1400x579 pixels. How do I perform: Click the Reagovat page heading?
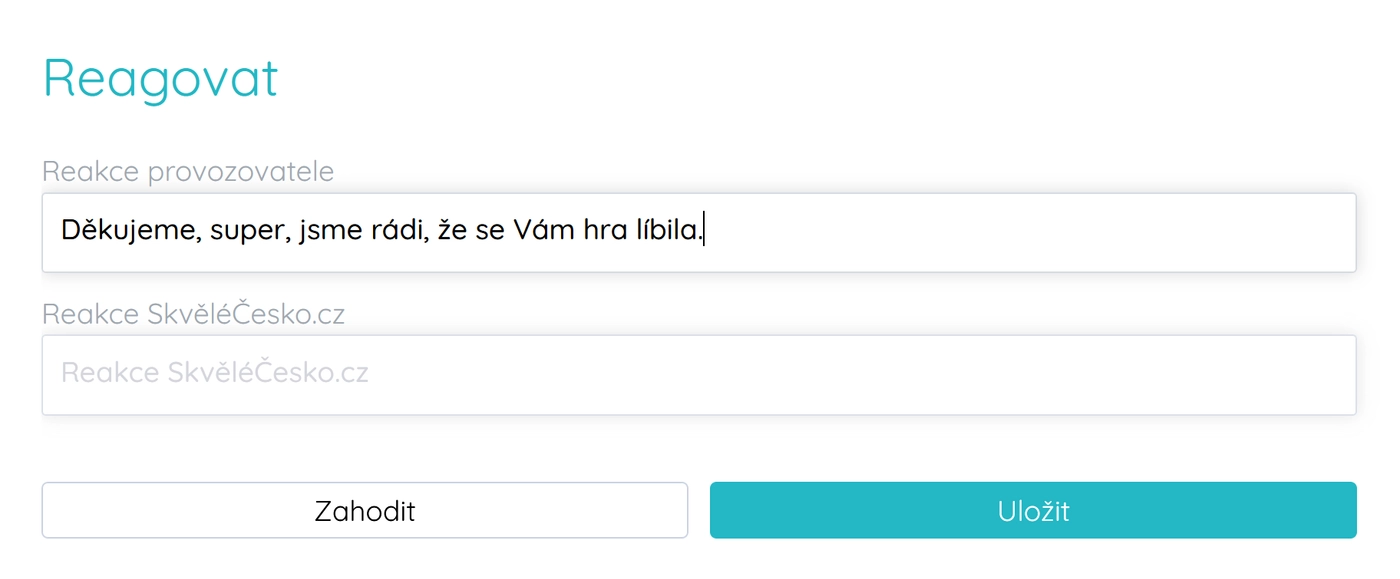click(160, 77)
